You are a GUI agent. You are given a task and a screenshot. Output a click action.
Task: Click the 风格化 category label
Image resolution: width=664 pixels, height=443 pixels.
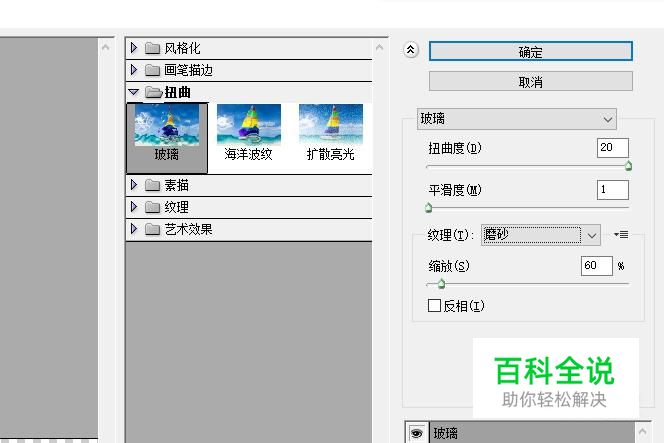click(x=182, y=48)
